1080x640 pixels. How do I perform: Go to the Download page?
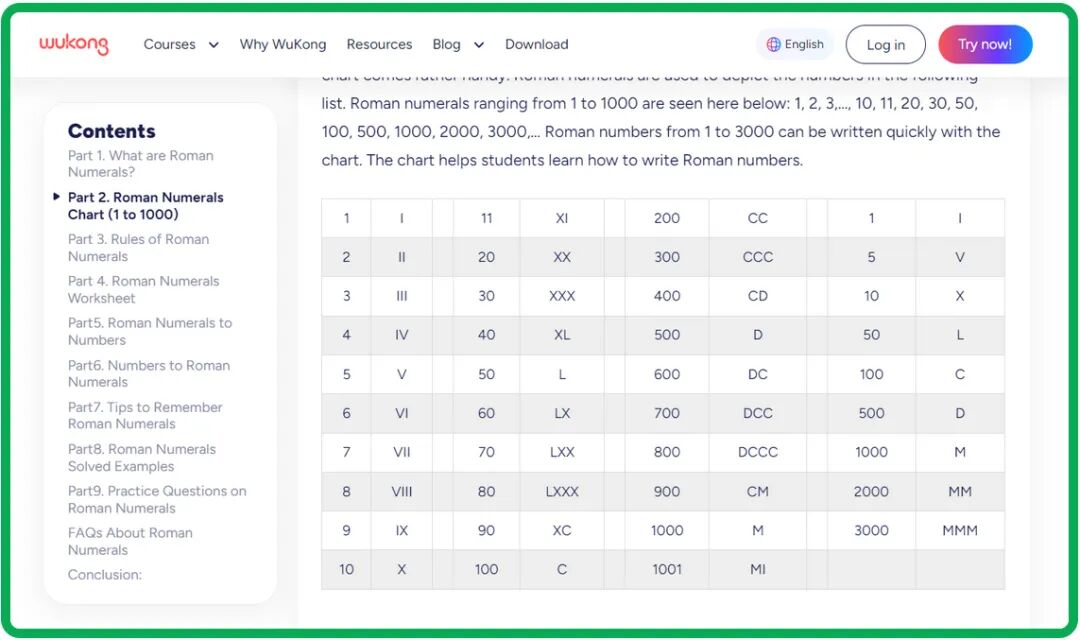coord(536,44)
